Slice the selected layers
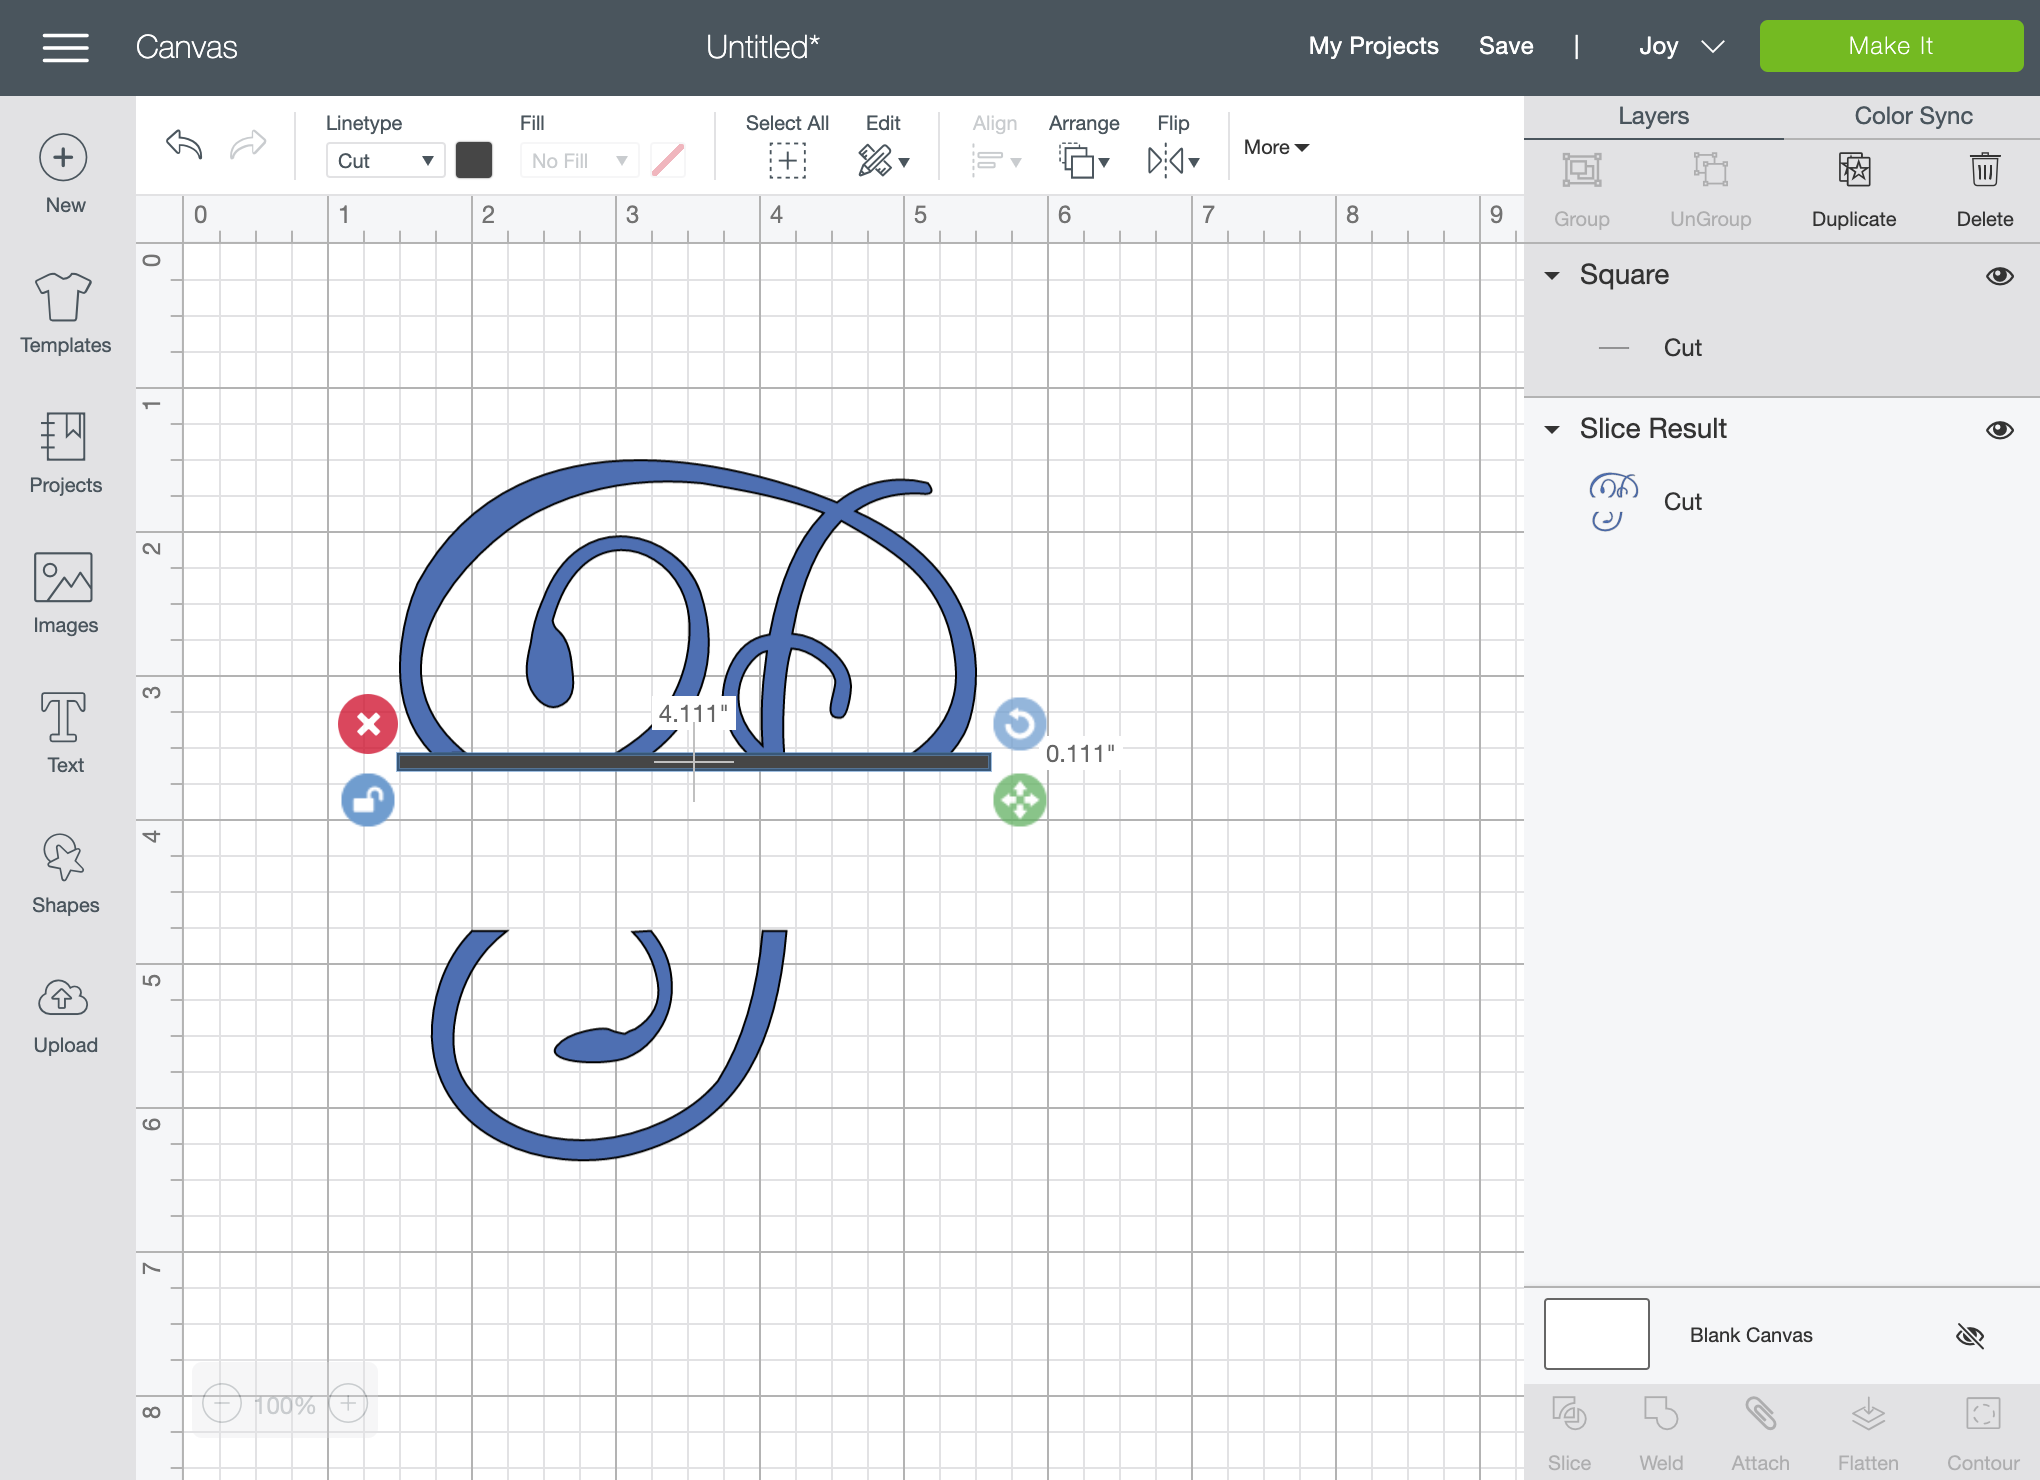This screenshot has height=1480, width=2040. 1569,1434
